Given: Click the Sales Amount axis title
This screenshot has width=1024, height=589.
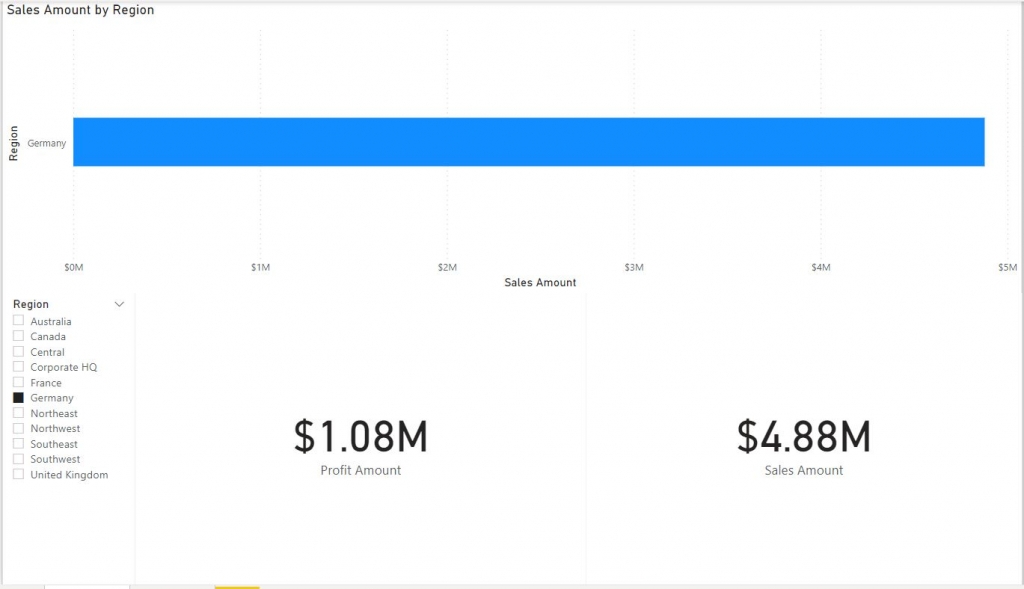Looking at the screenshot, I should pos(540,282).
